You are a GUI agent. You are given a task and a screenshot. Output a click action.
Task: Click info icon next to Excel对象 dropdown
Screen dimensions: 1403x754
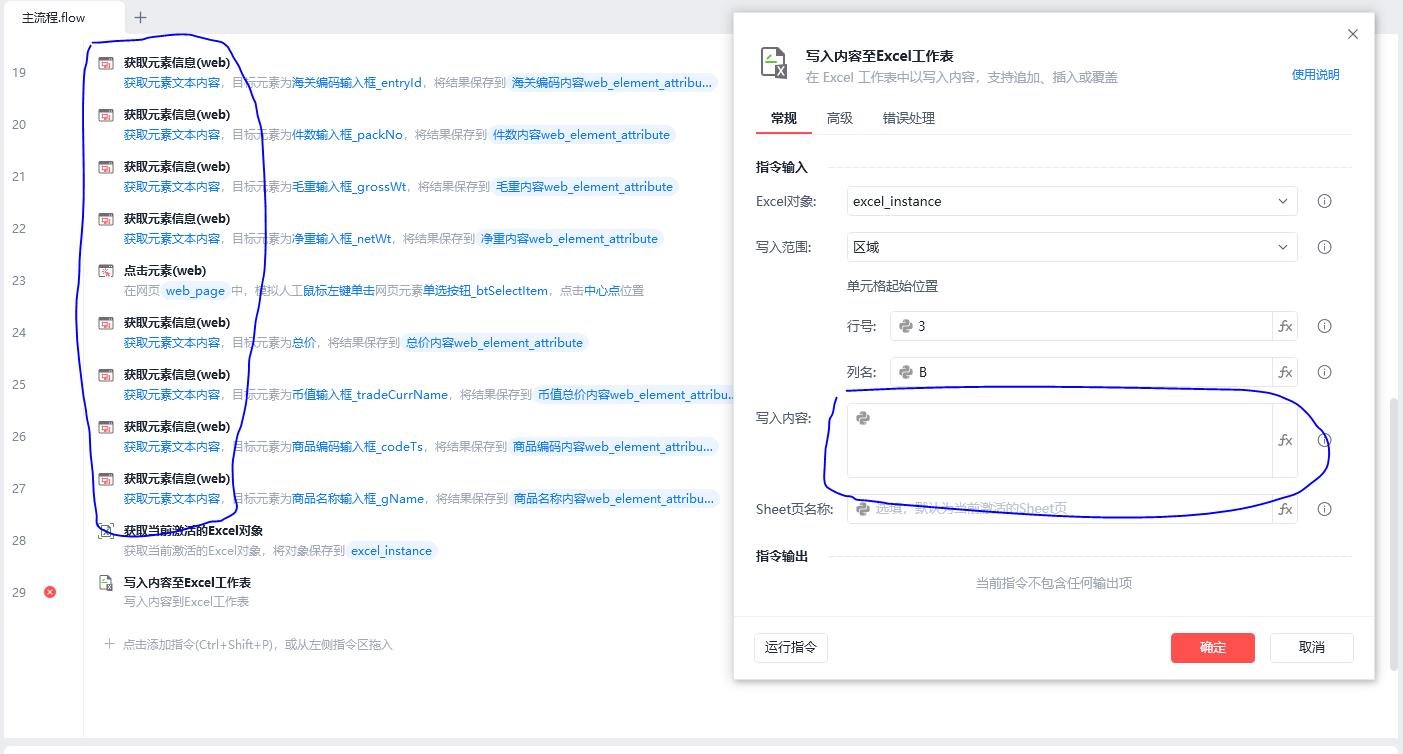click(x=1324, y=201)
